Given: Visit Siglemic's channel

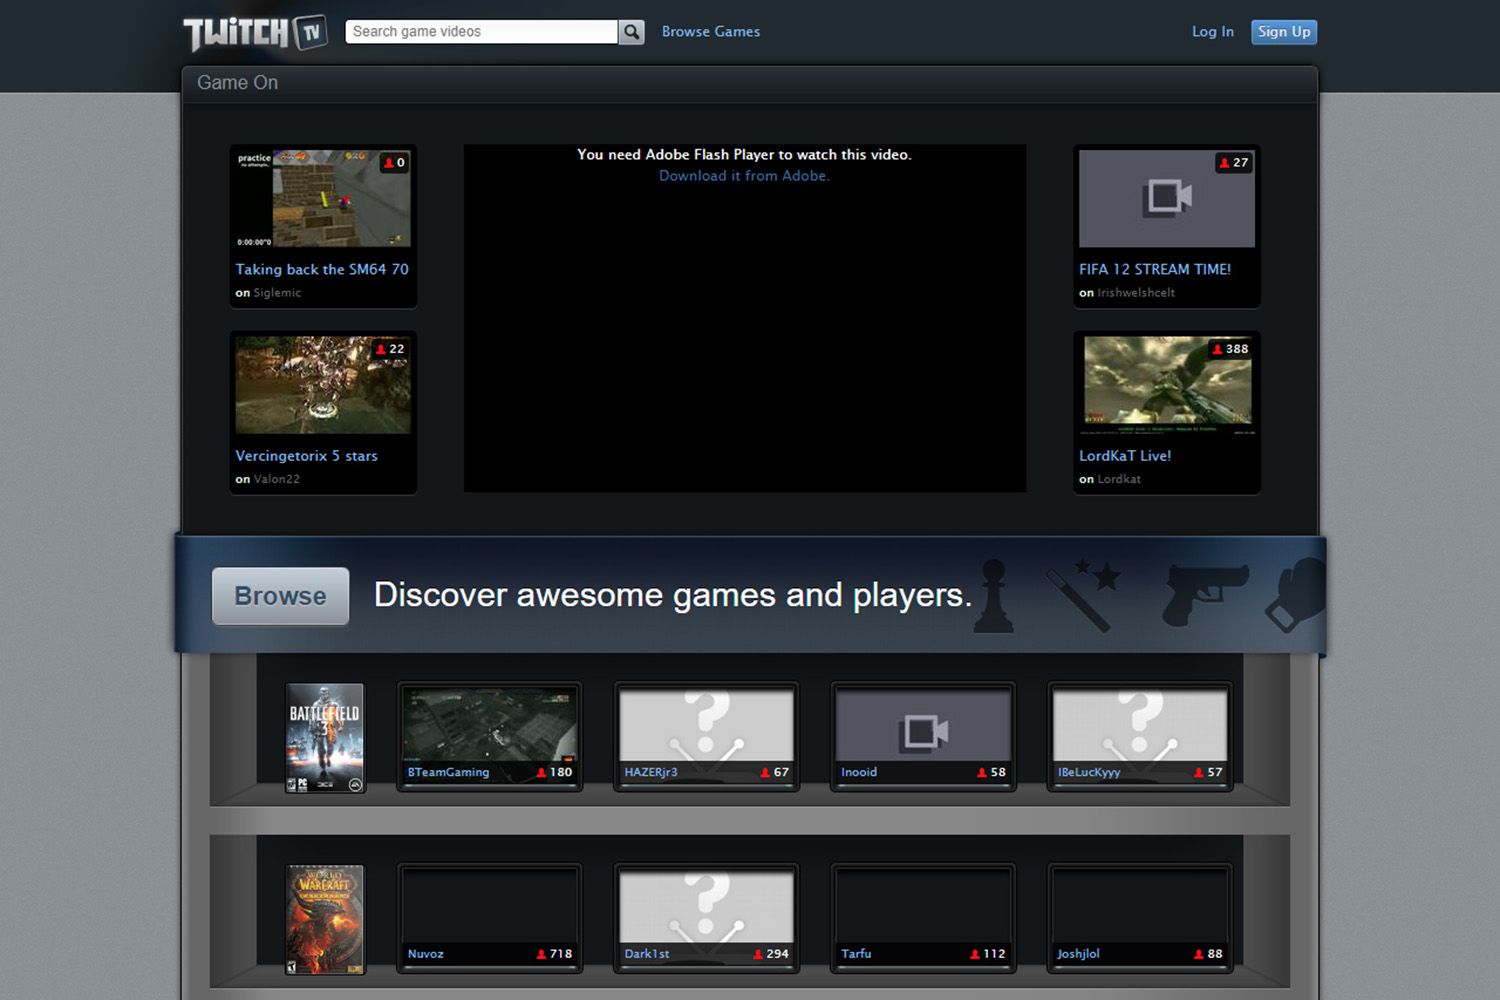Looking at the screenshot, I should pos(276,292).
